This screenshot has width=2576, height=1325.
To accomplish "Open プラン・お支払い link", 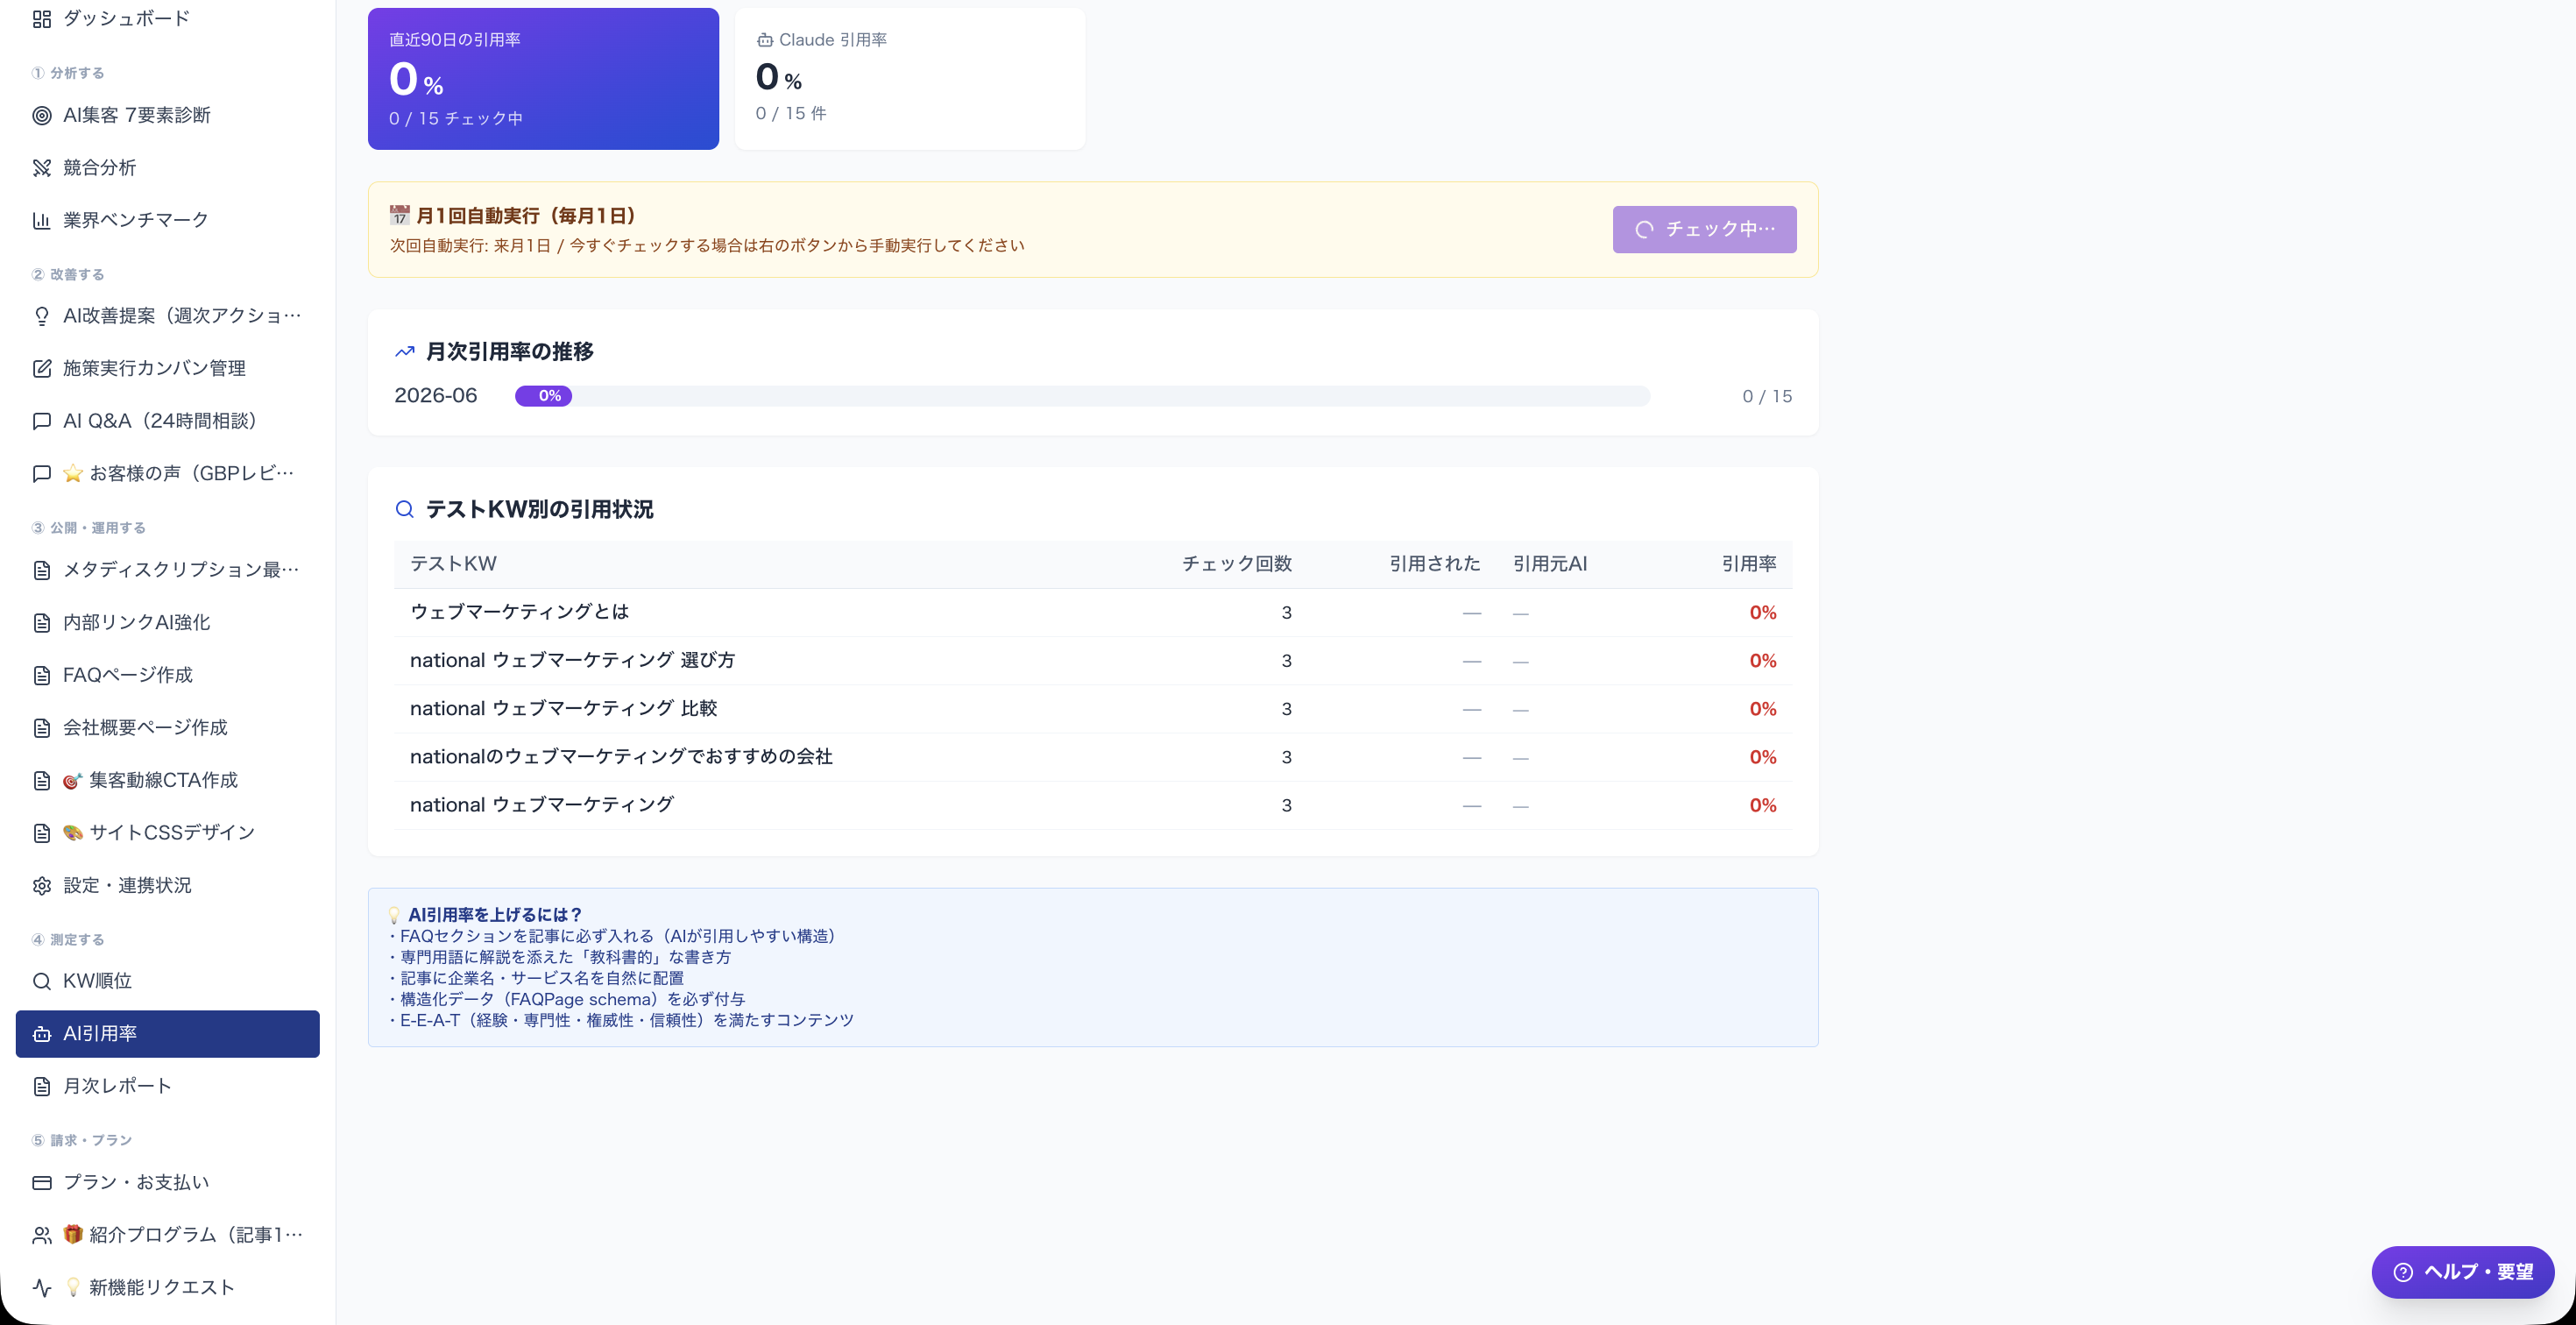I will pyautogui.click(x=168, y=1183).
